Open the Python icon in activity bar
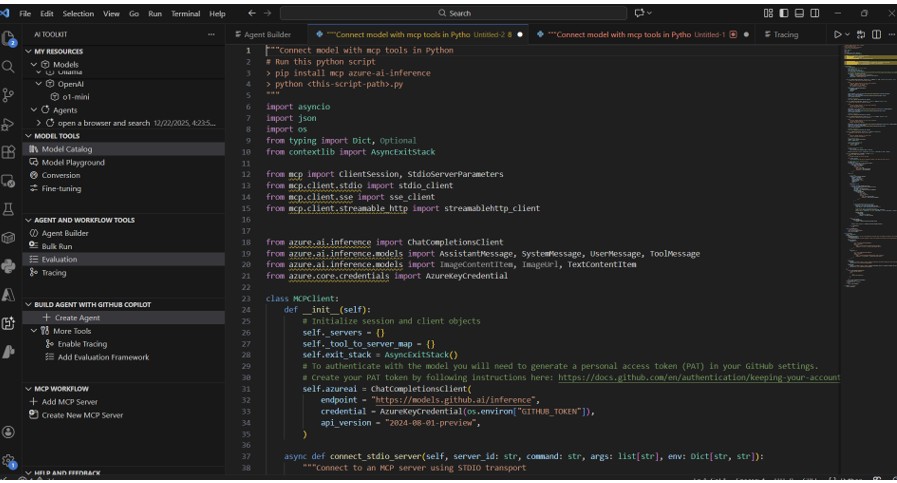This screenshot has width=897, height=483. (9, 266)
